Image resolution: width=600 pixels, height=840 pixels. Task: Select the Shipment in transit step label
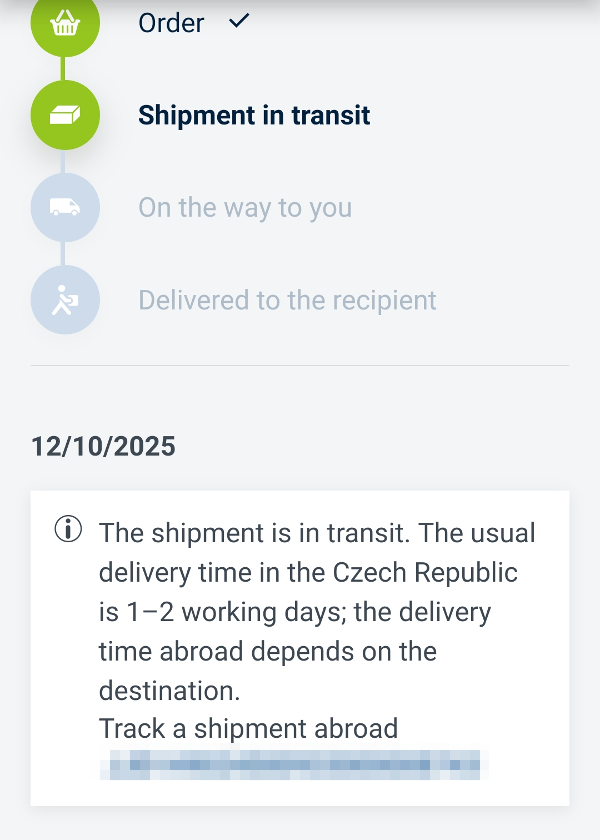254,115
